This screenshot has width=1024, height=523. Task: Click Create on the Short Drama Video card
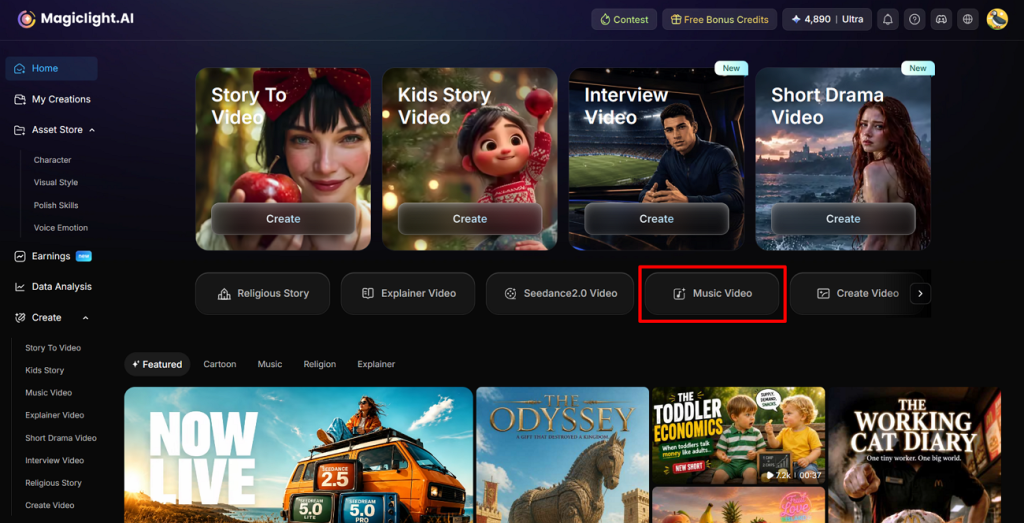843,219
